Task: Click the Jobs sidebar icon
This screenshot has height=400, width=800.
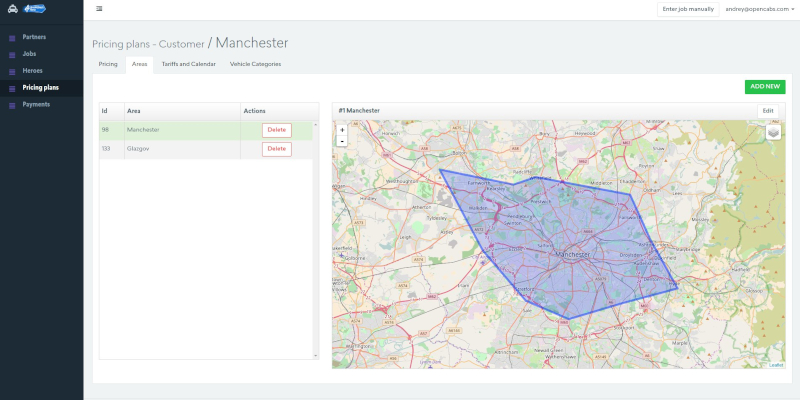Action: pos(12,54)
